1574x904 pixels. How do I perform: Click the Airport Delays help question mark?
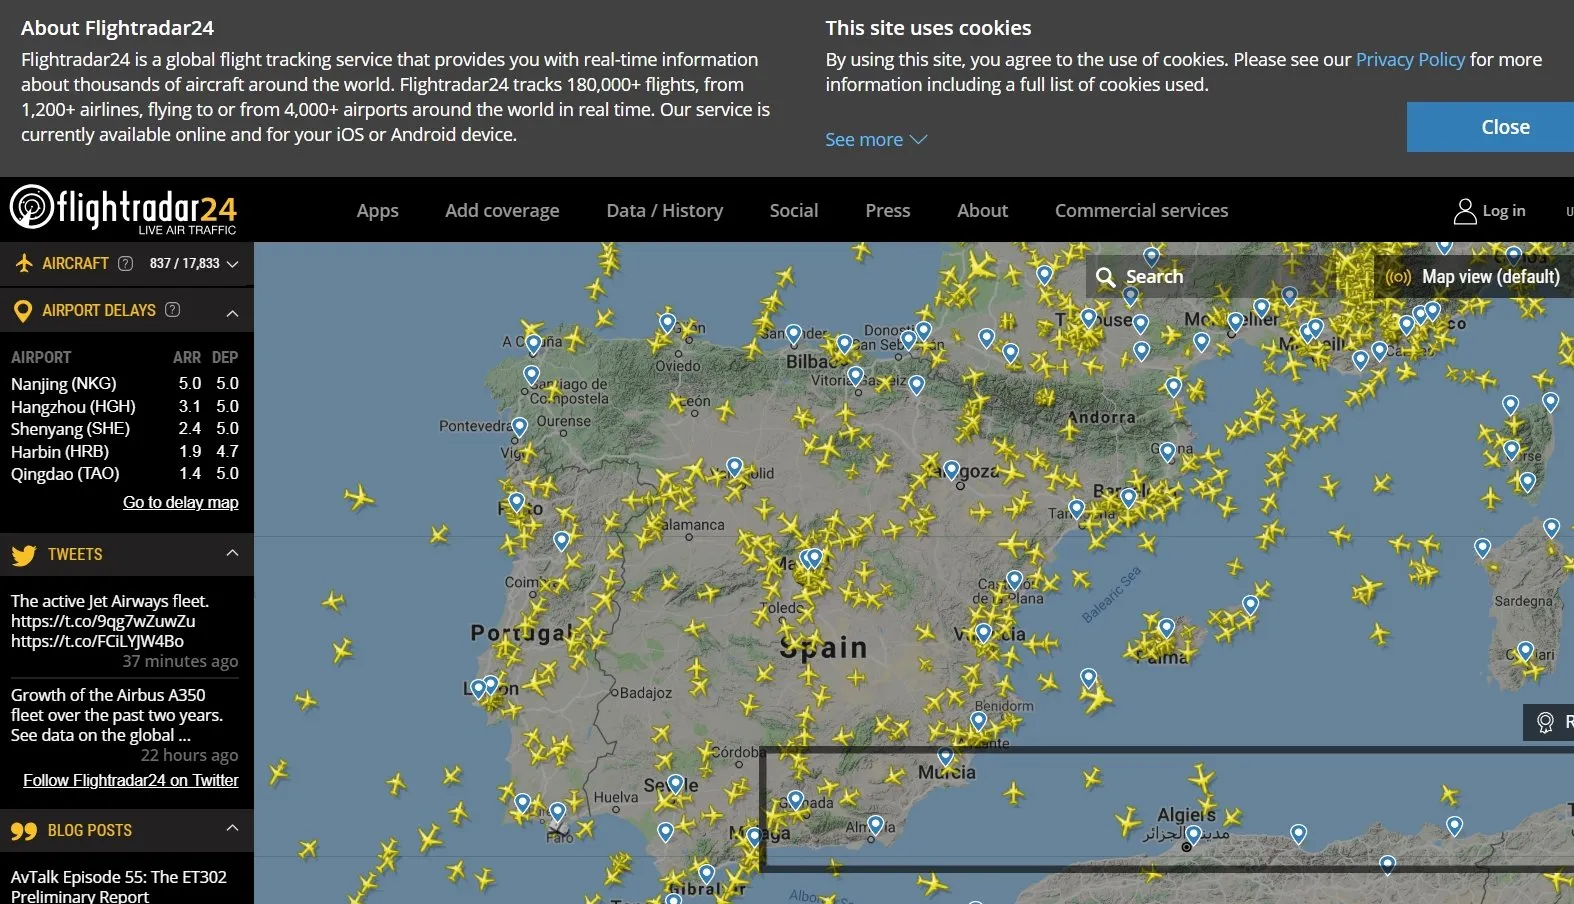tap(172, 310)
